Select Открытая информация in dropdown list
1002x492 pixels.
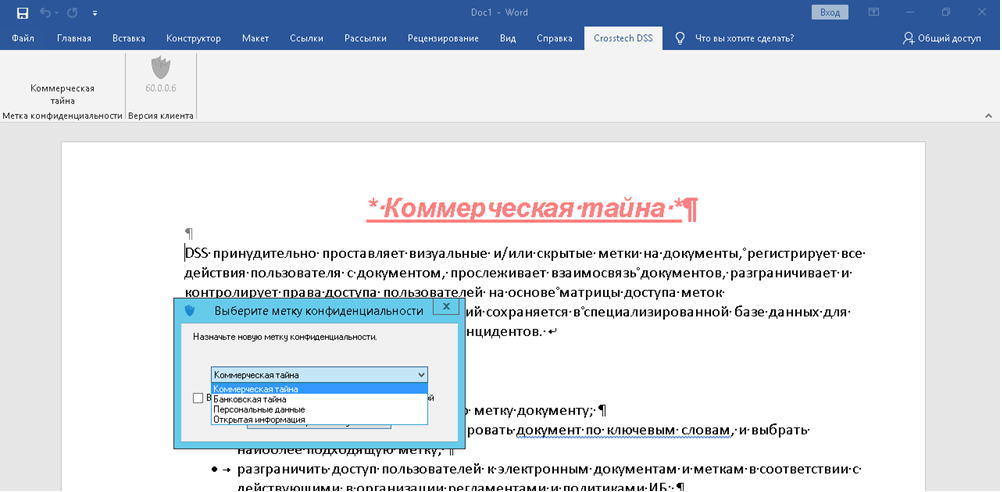[319, 419]
